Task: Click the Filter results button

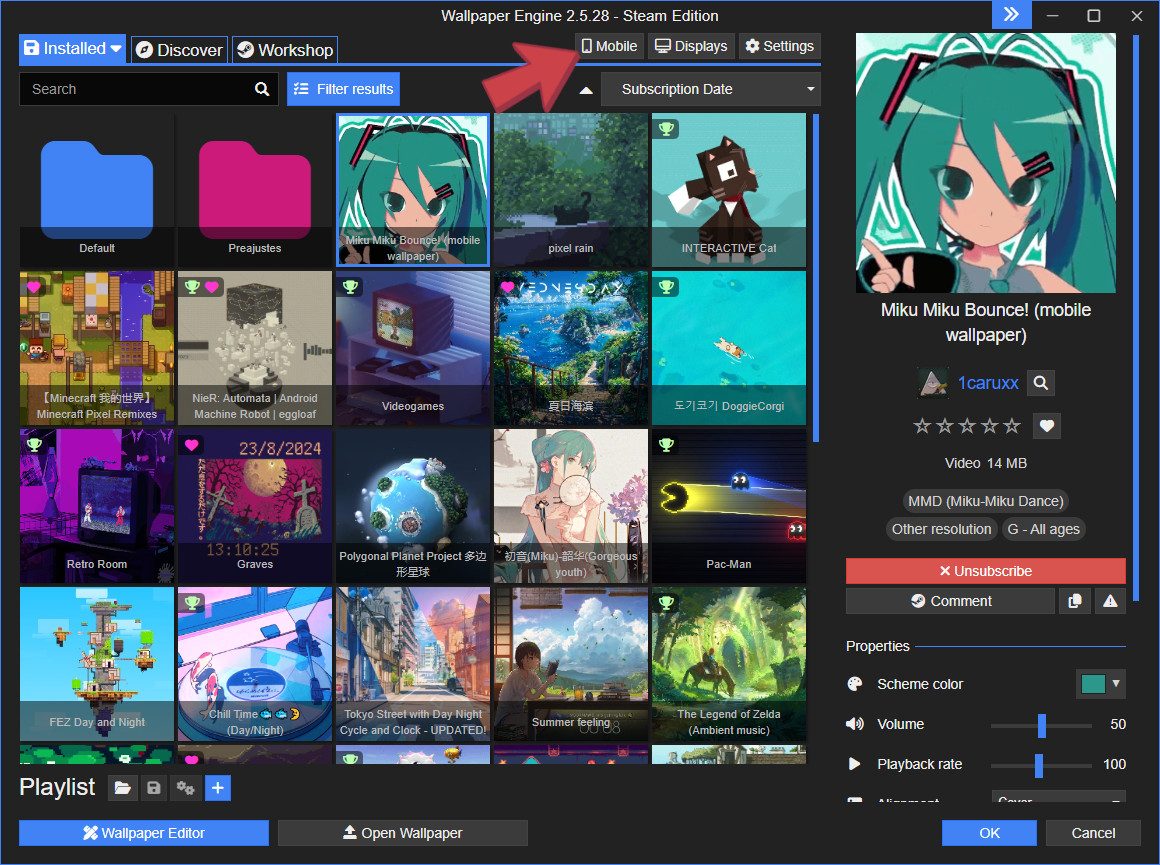Action: click(343, 89)
